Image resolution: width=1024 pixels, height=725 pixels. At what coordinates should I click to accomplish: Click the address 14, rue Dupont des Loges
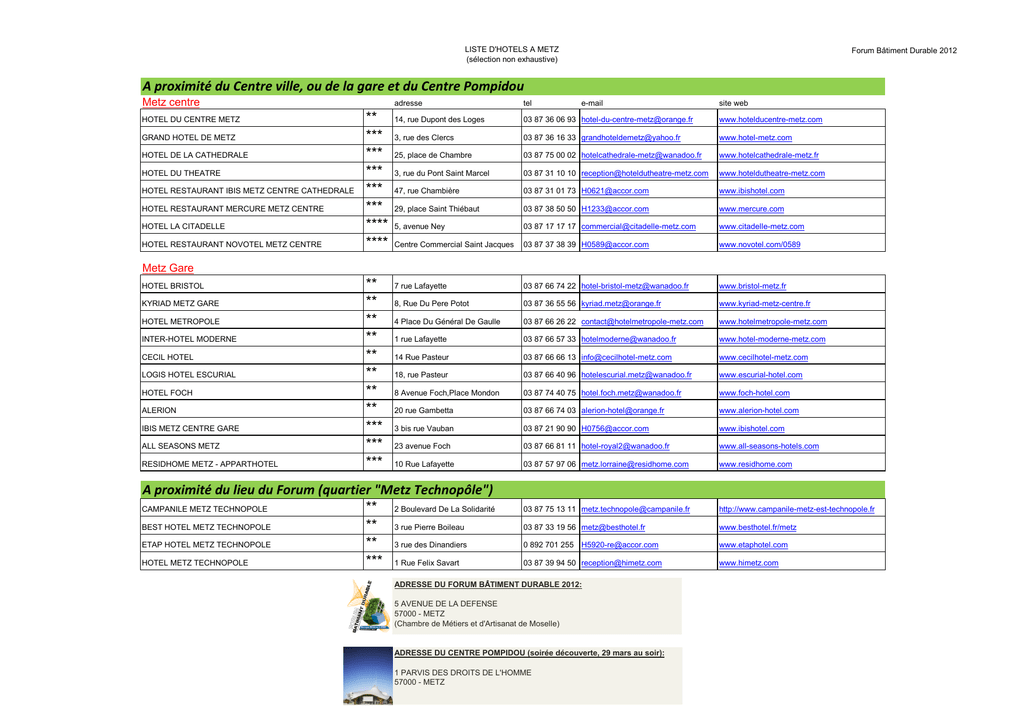[439, 120]
